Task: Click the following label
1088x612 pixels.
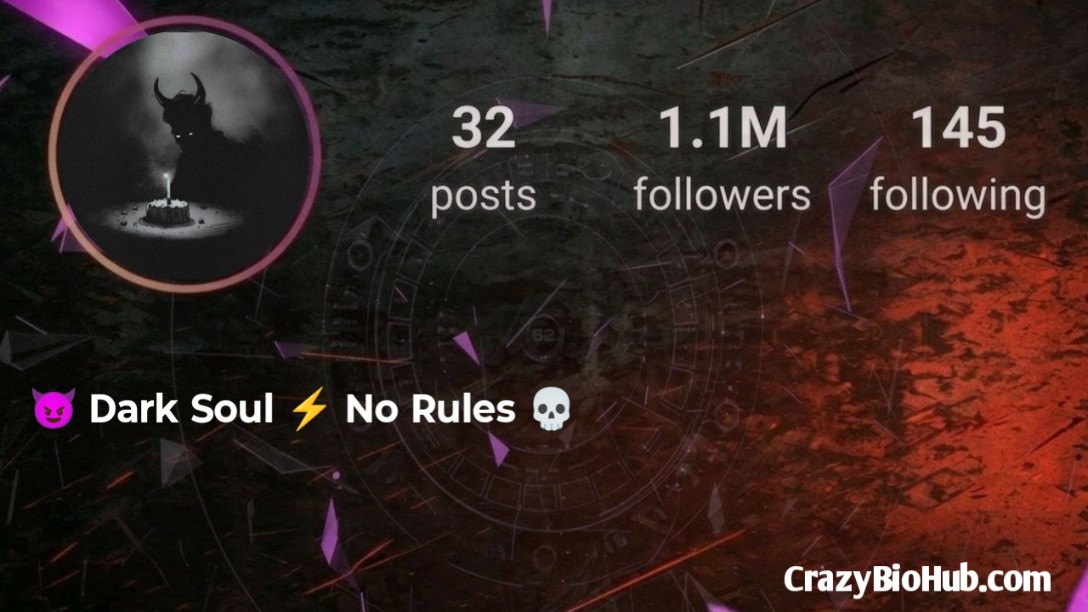Action: [958, 196]
